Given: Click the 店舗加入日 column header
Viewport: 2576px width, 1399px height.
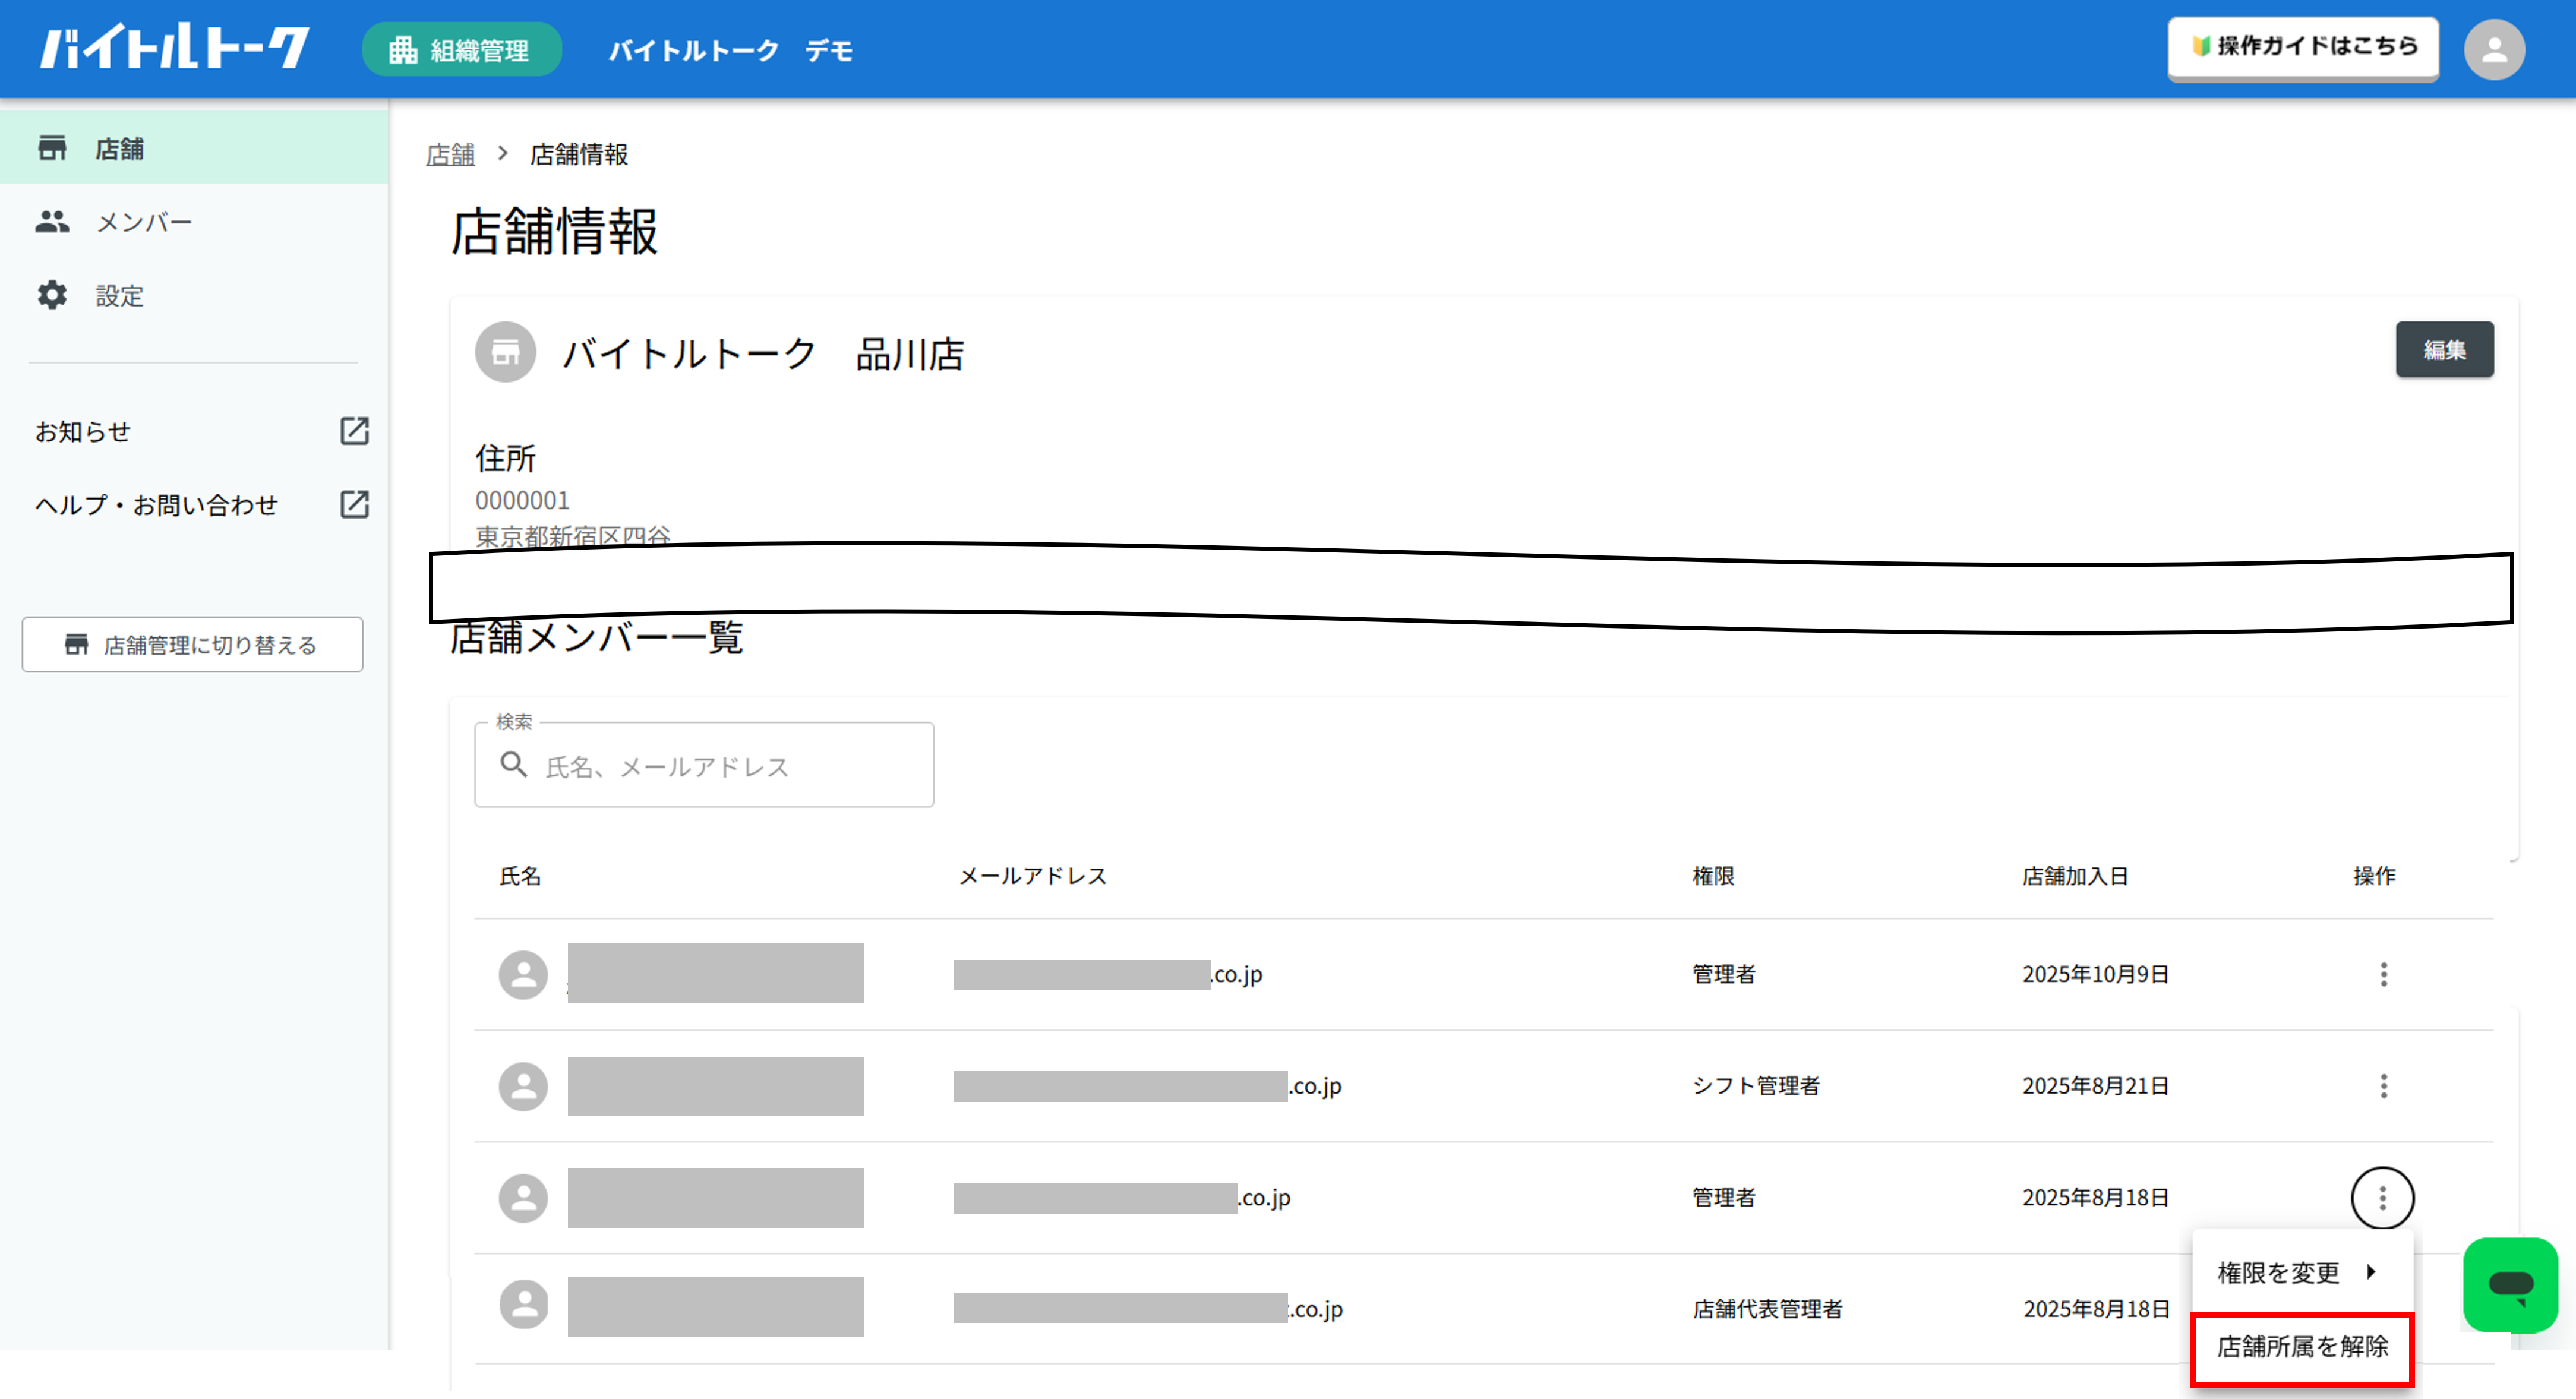Looking at the screenshot, I should [2075, 876].
